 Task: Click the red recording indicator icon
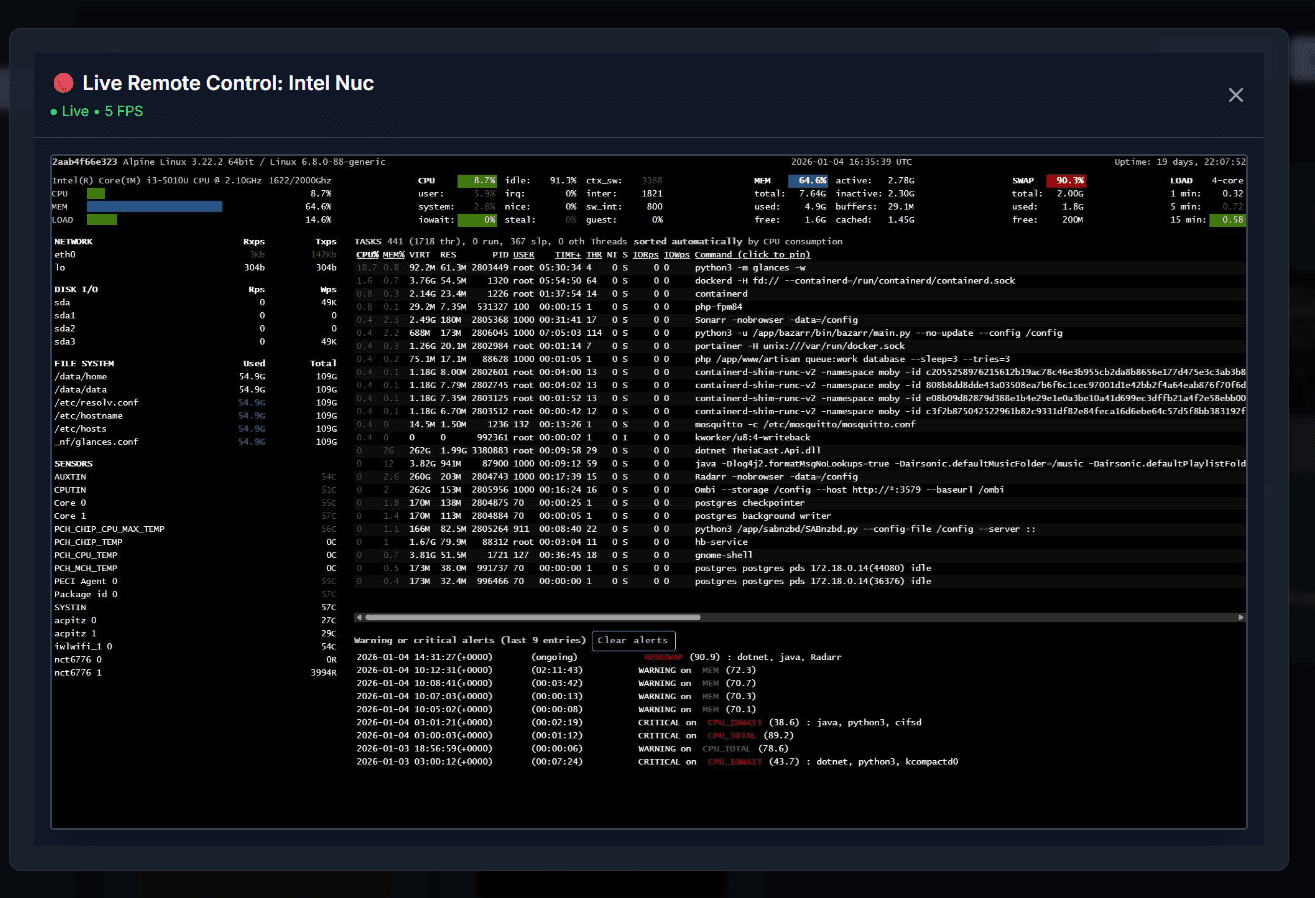pos(64,83)
